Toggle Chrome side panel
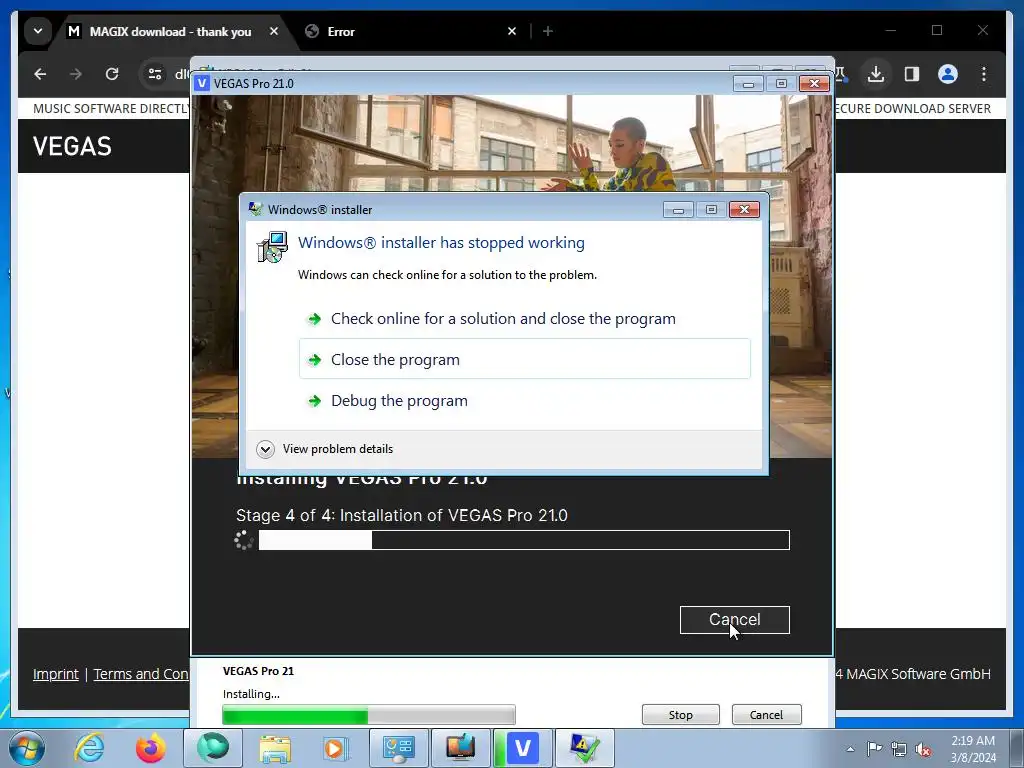Image resolution: width=1024 pixels, height=768 pixels. [912, 74]
